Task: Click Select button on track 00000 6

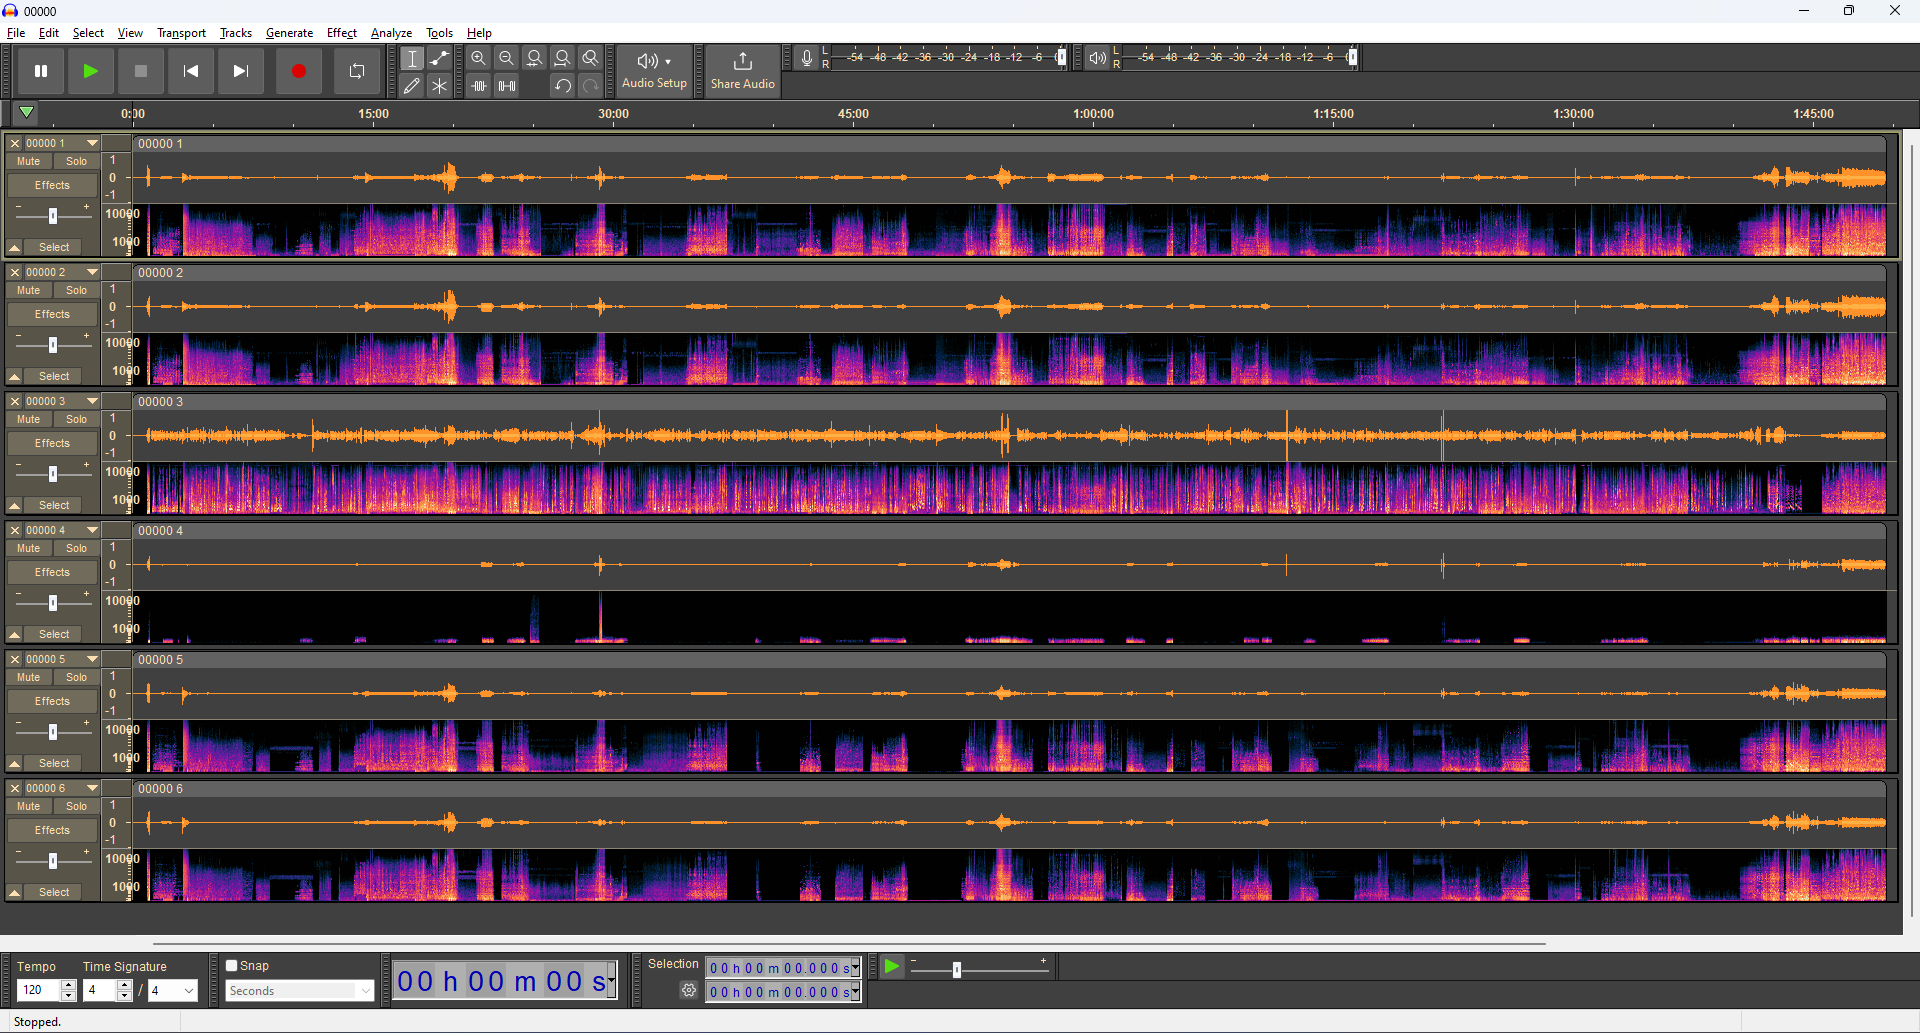Action: (x=54, y=892)
